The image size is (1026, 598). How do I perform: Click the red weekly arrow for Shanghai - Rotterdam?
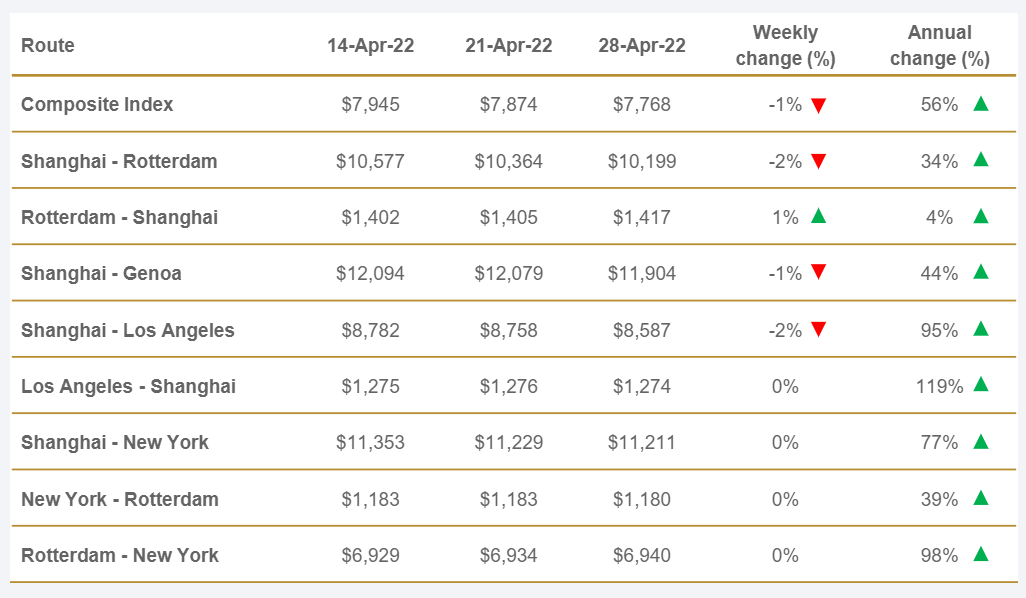coord(819,162)
